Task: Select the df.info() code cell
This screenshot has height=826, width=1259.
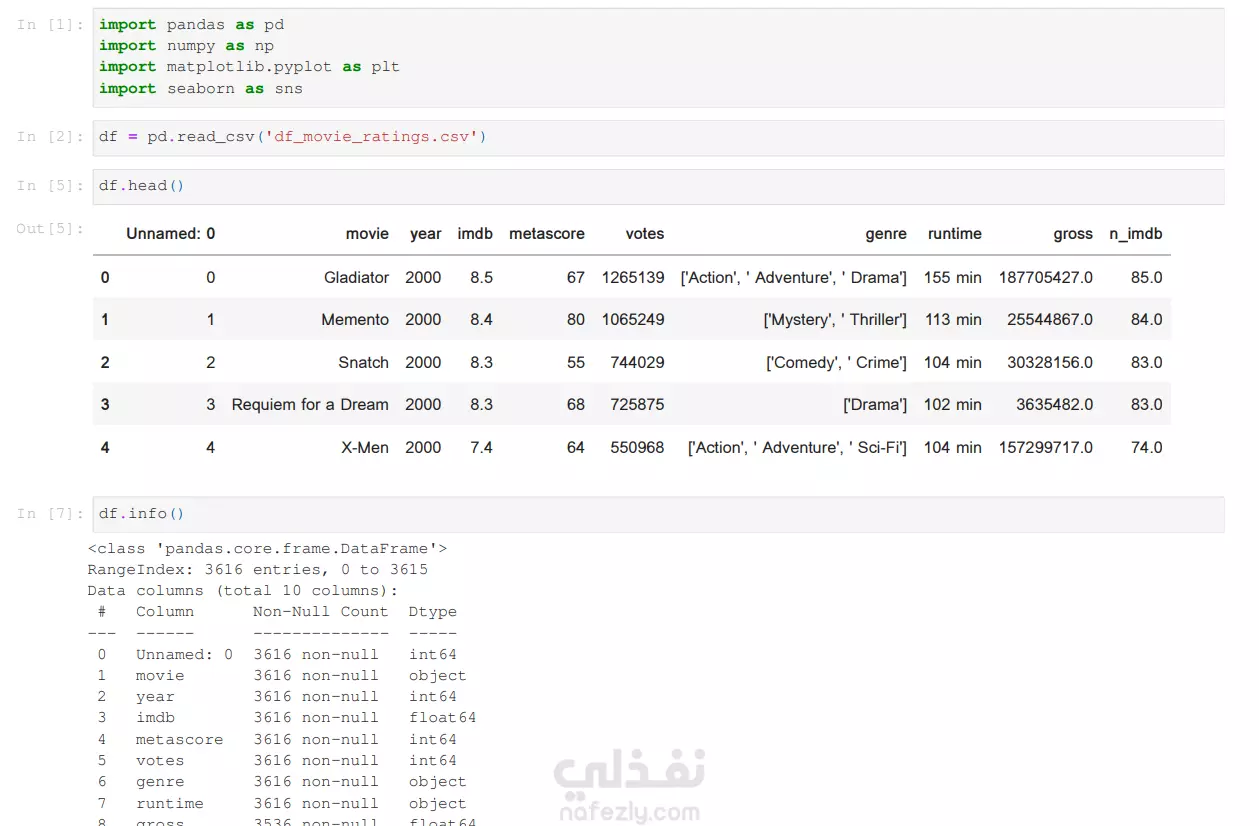Action: (658, 515)
